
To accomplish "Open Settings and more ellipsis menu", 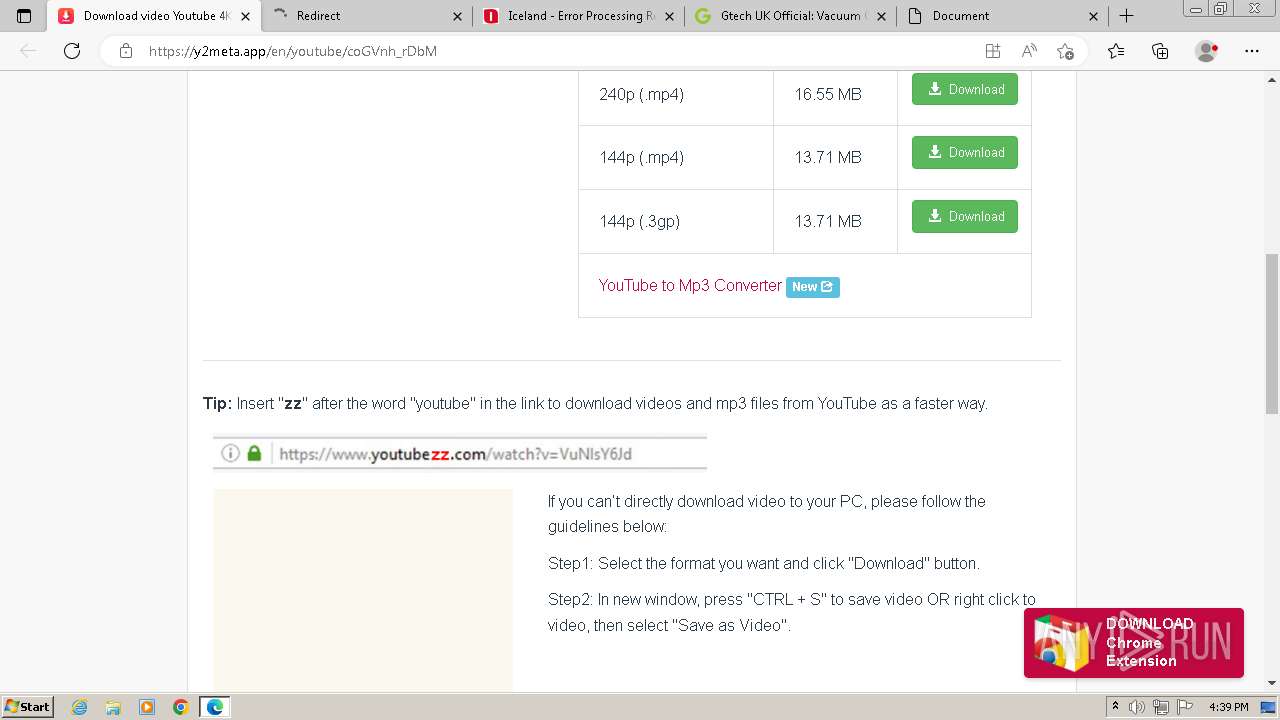I will [1252, 51].
